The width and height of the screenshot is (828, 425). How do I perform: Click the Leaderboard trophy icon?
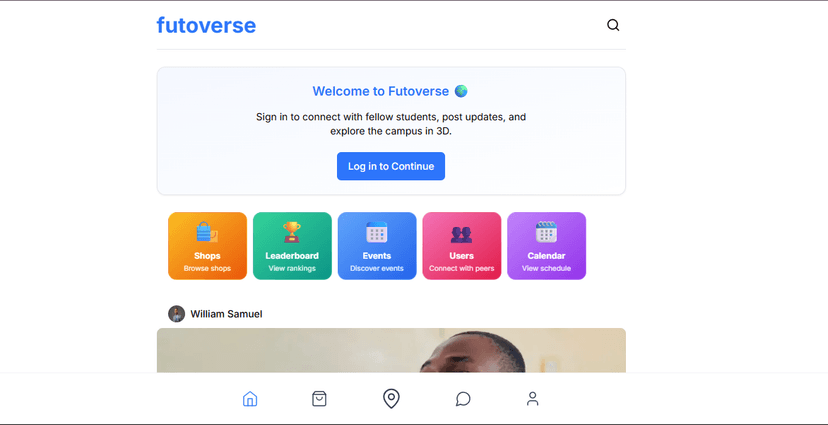(292, 232)
